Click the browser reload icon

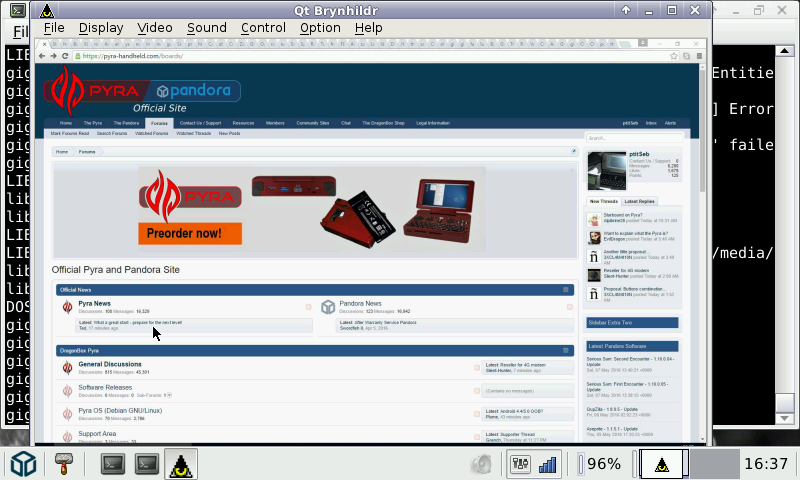tap(66, 56)
